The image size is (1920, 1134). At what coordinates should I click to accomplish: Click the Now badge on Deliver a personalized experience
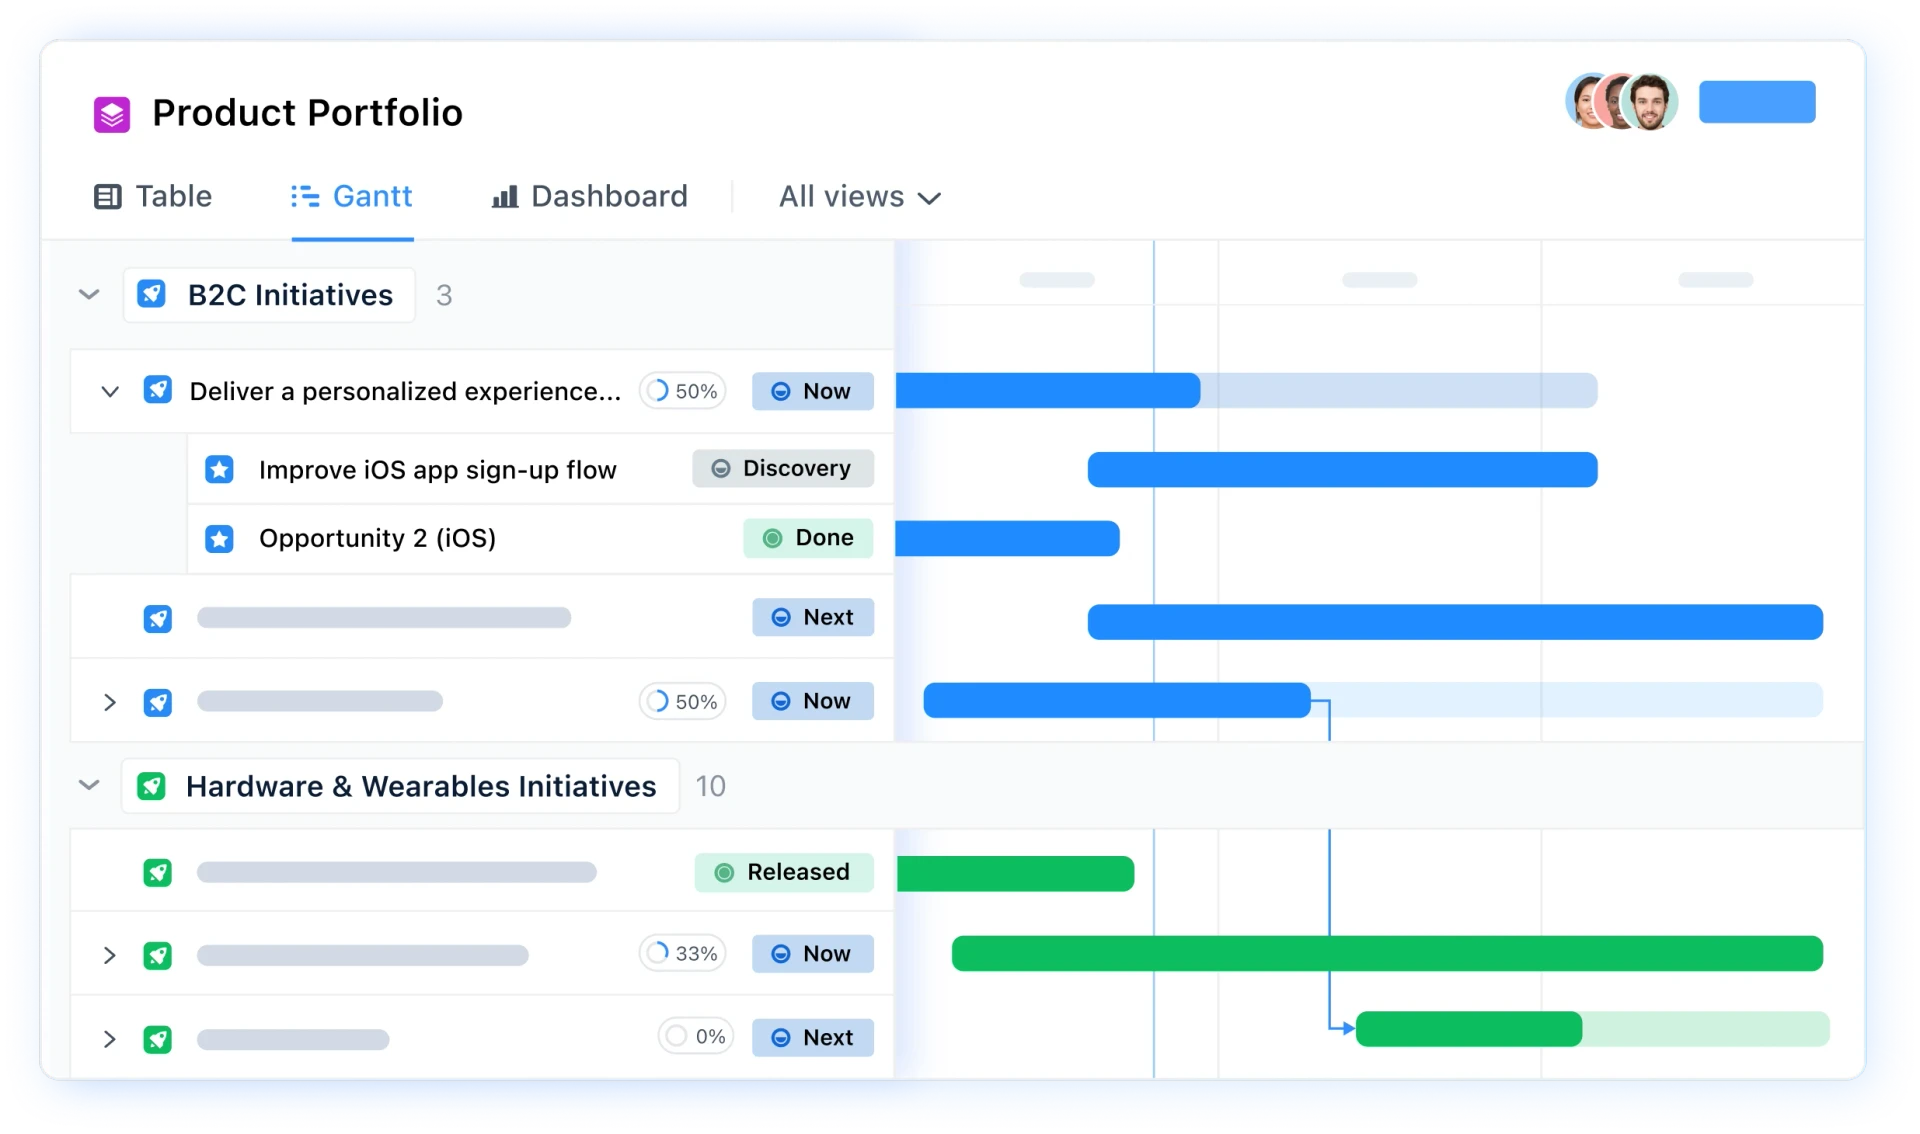812,391
